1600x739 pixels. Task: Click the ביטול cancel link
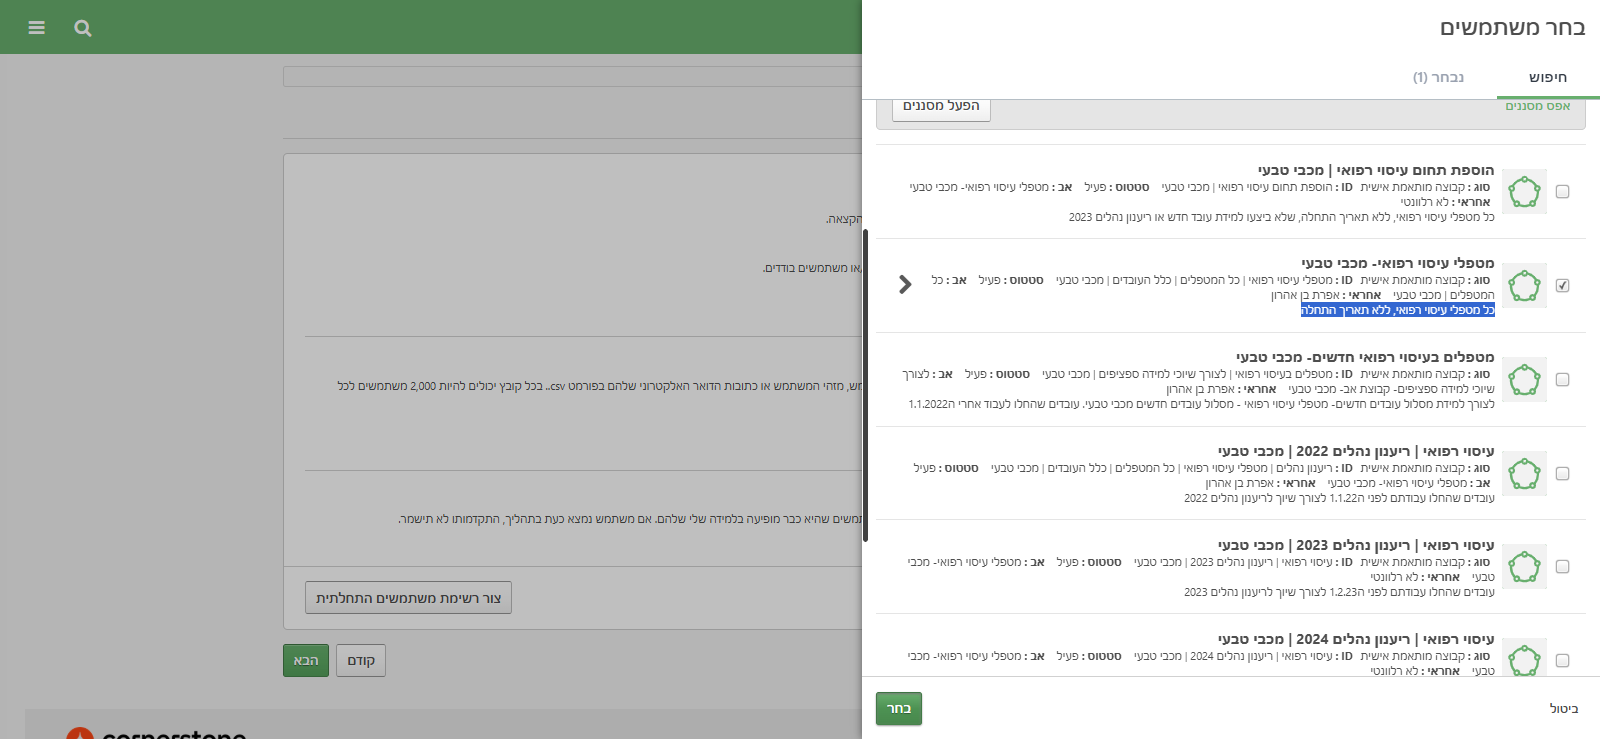1563,709
